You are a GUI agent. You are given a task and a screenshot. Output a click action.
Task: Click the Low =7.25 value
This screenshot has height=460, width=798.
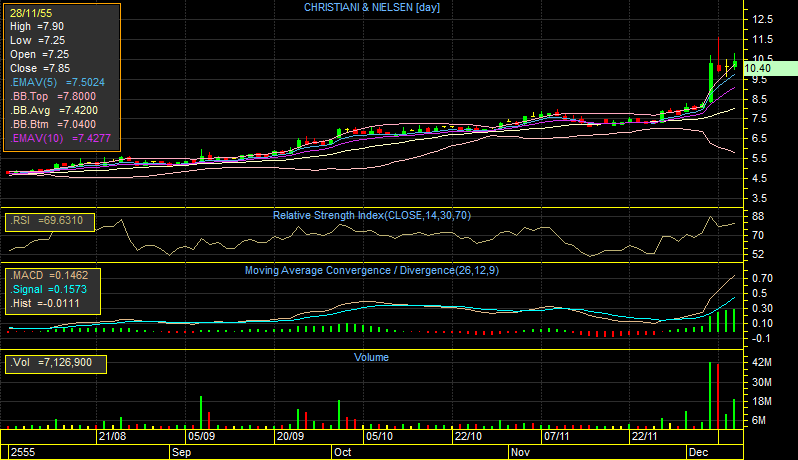coord(37,40)
